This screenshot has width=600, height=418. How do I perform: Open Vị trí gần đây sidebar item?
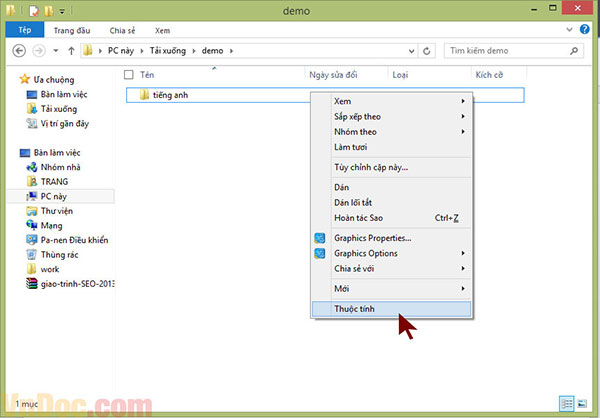tap(65, 123)
